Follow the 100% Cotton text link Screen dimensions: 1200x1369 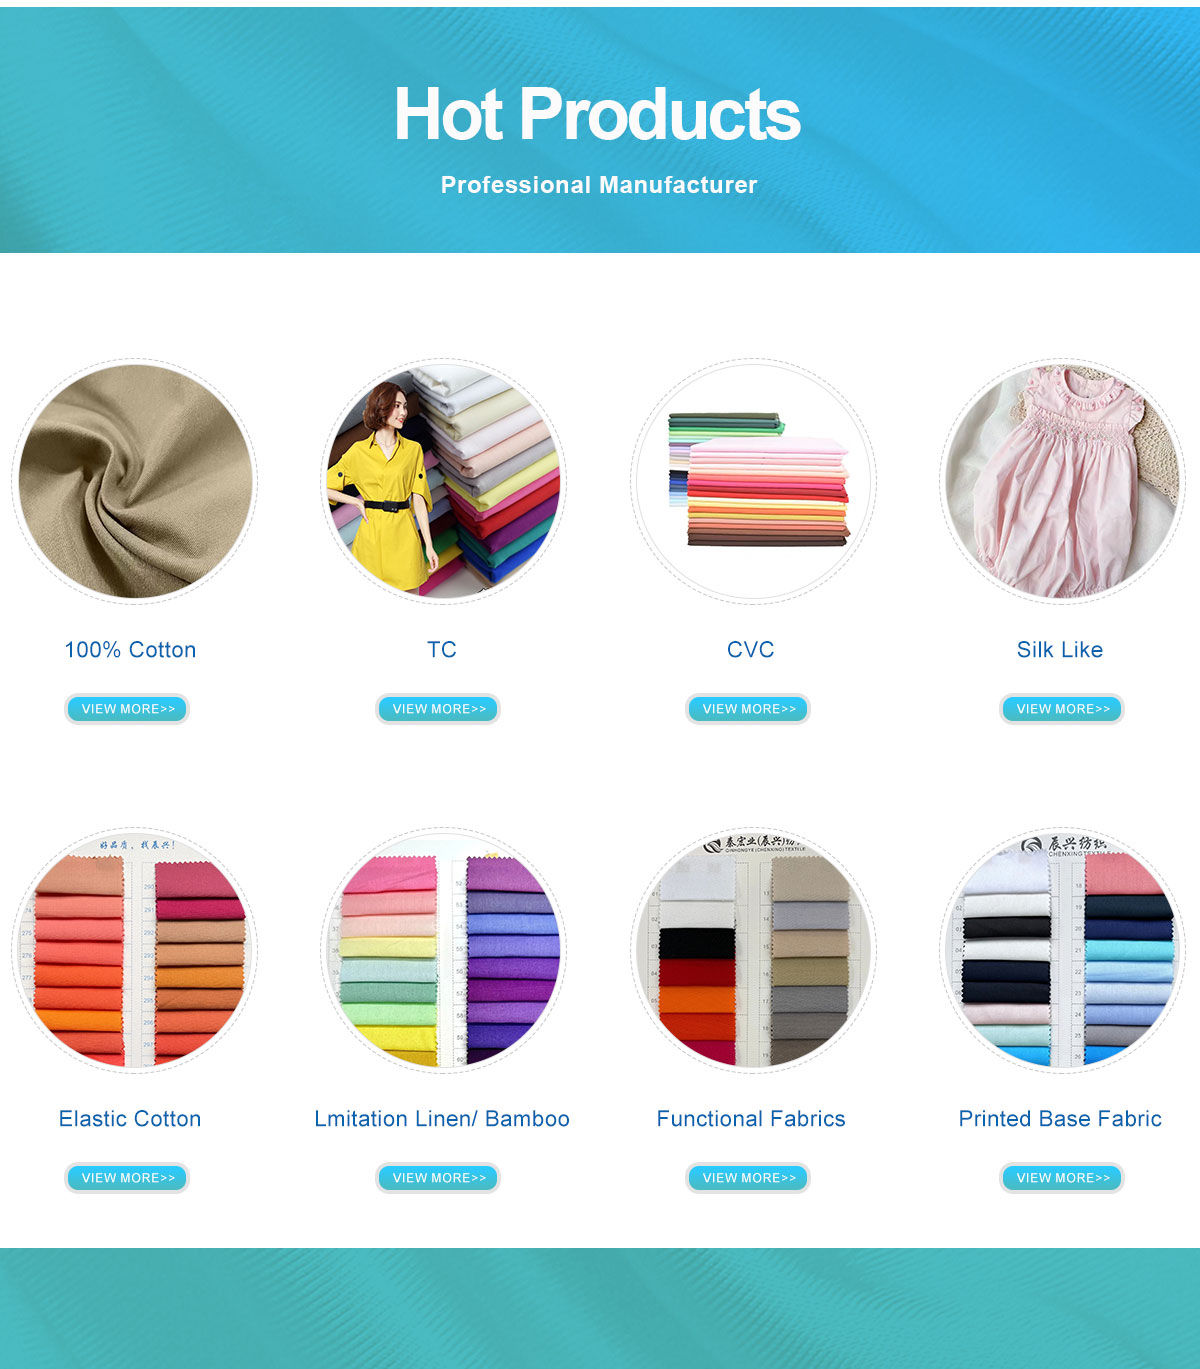pyautogui.click(x=130, y=650)
